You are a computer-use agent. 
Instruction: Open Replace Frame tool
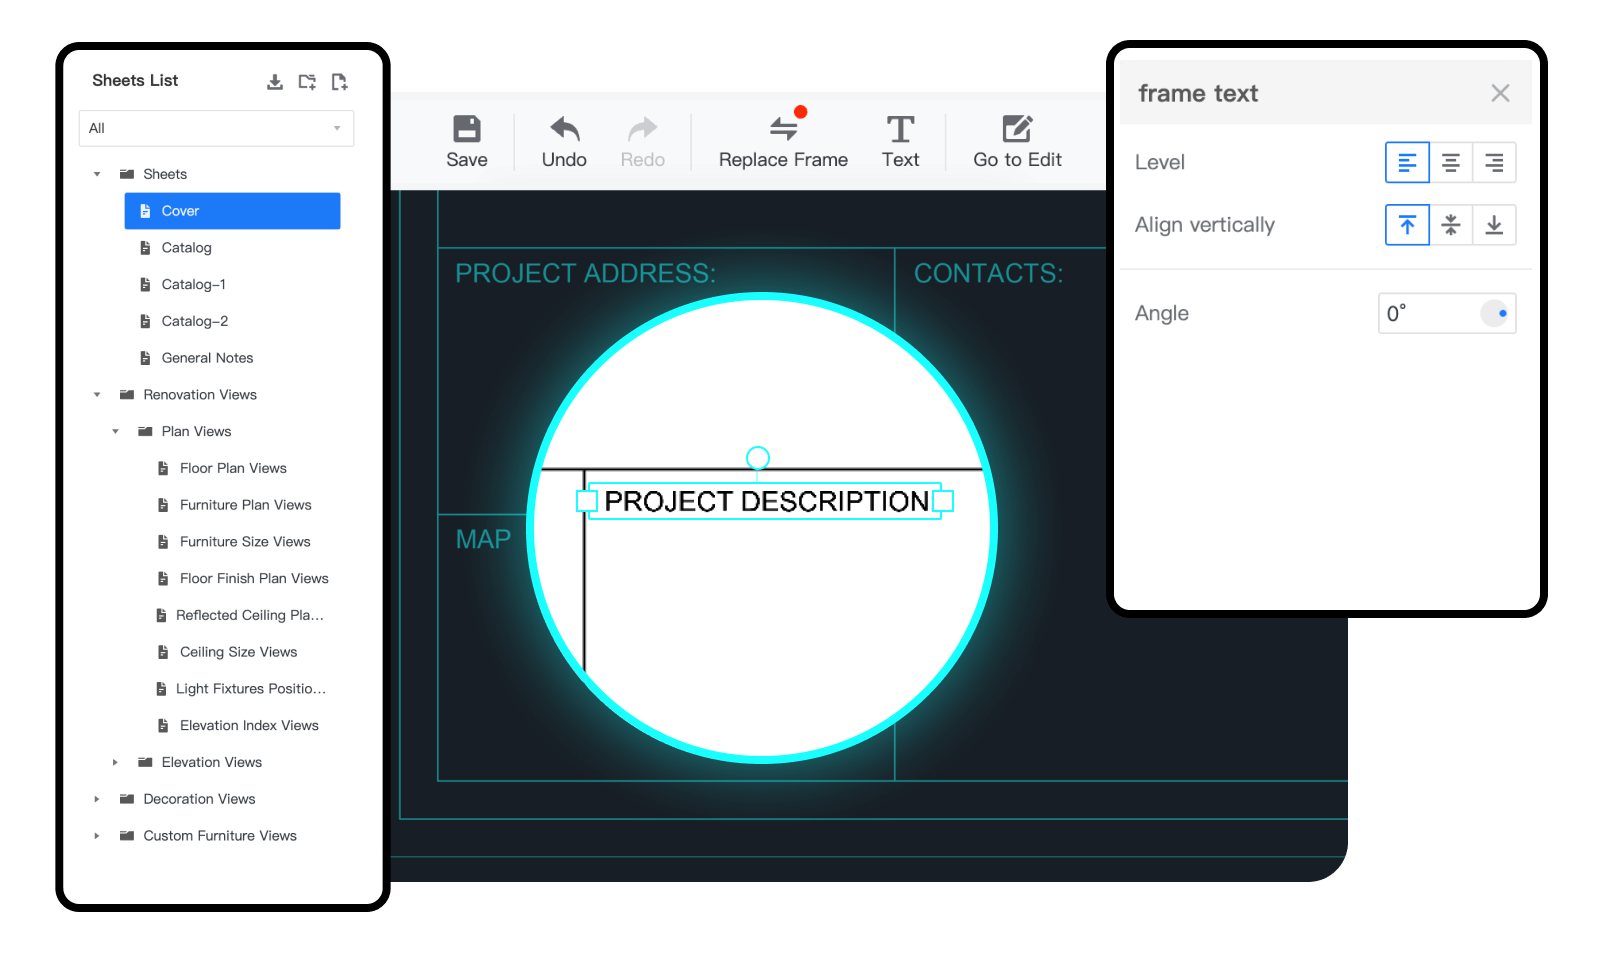pyautogui.click(x=783, y=142)
